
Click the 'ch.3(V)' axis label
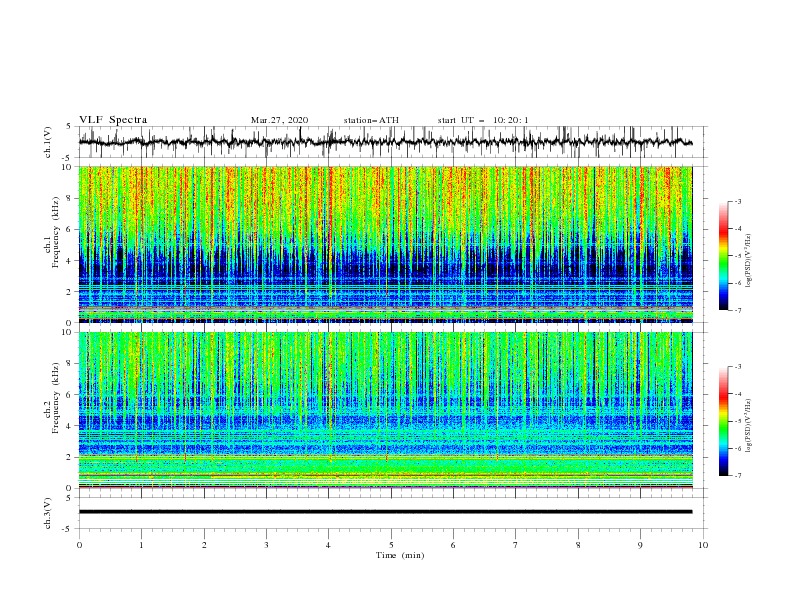[x=48, y=513]
